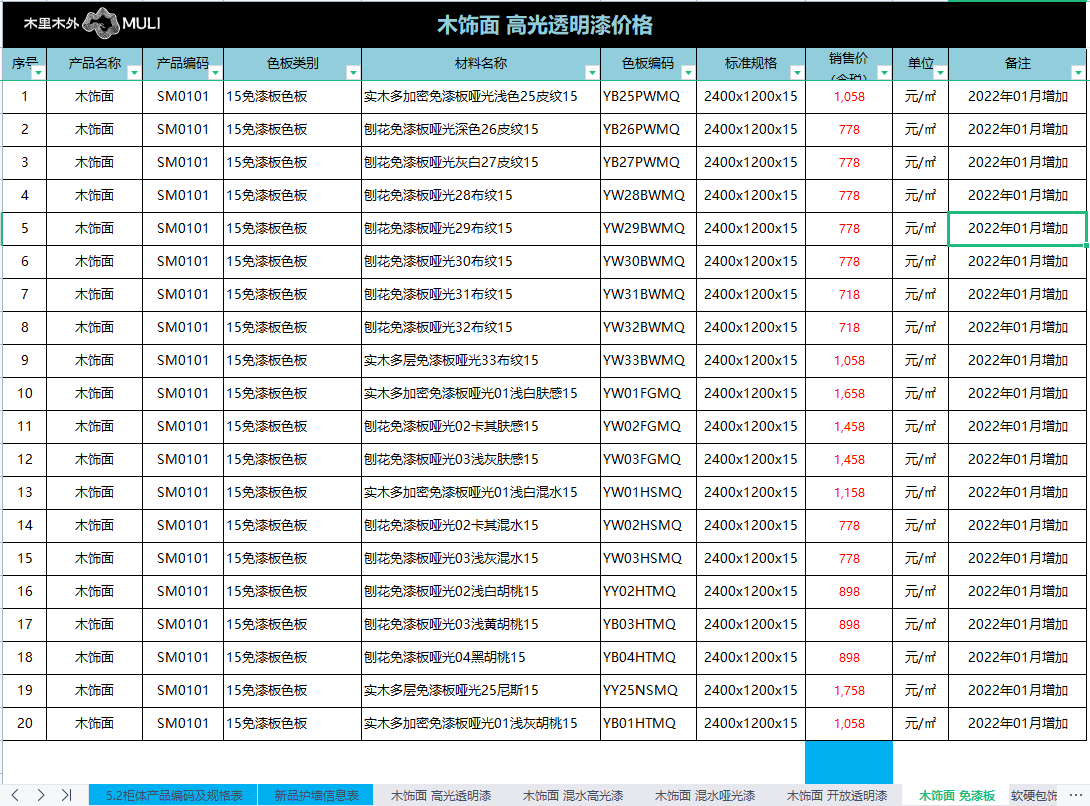Screen dimensions: 1090x806
Task: Open the 色板编码 filter dropdown
Action: click(x=688, y=72)
